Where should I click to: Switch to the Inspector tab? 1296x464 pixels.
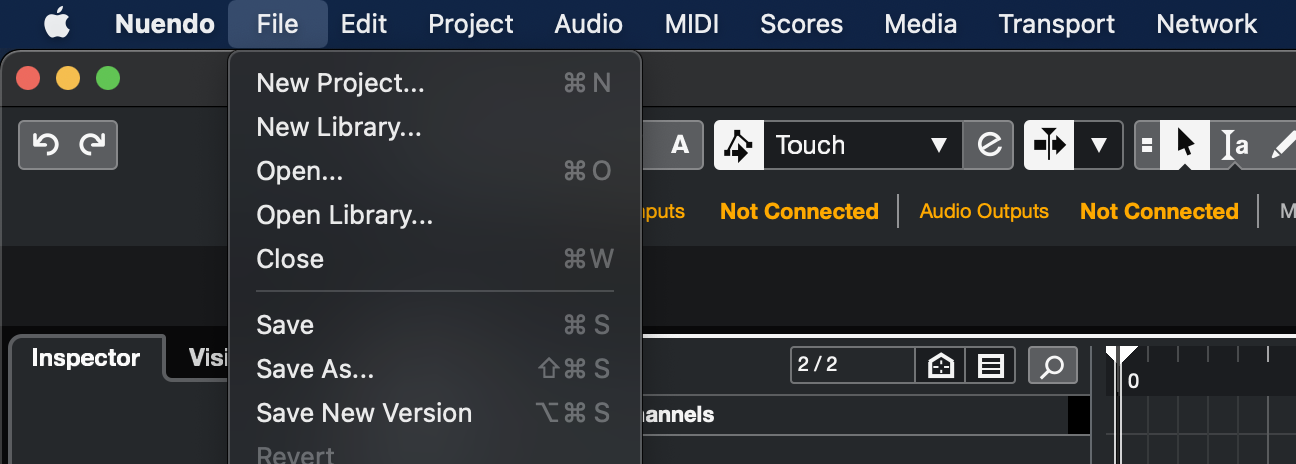point(86,358)
